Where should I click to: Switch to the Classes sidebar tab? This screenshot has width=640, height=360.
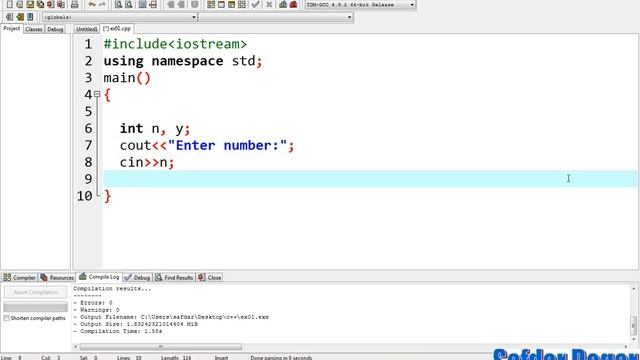(33, 29)
